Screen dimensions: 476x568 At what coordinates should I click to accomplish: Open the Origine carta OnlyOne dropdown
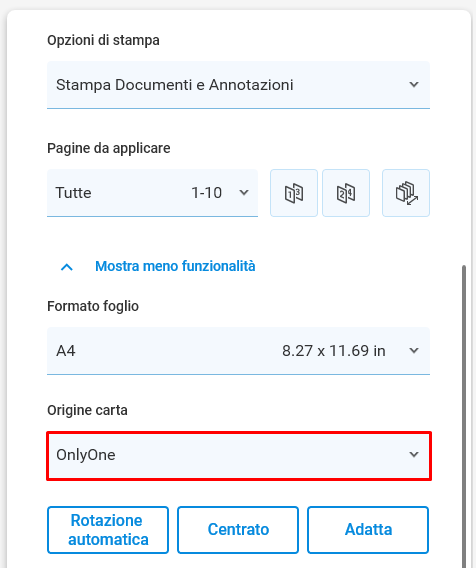click(x=239, y=456)
